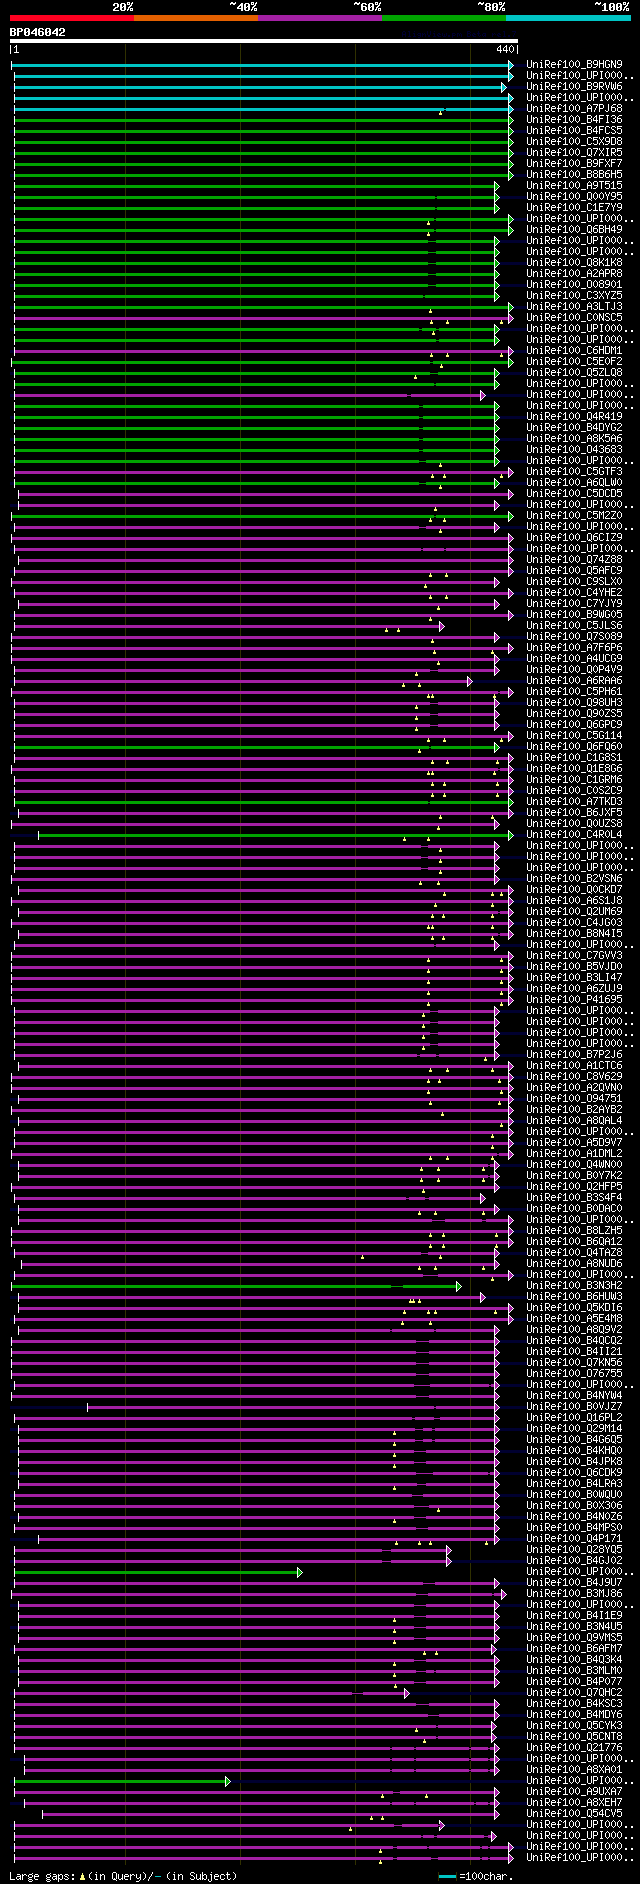Select label UniRef100_B0VJZ7
This screenshot has width=640, height=1884.
point(575,1407)
